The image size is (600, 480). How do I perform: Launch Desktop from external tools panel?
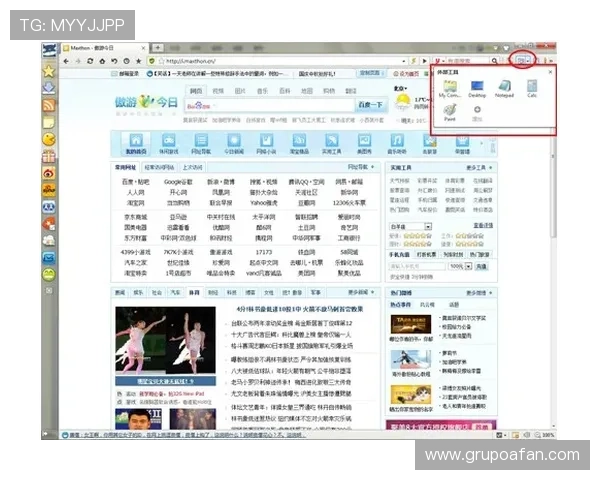[477, 89]
